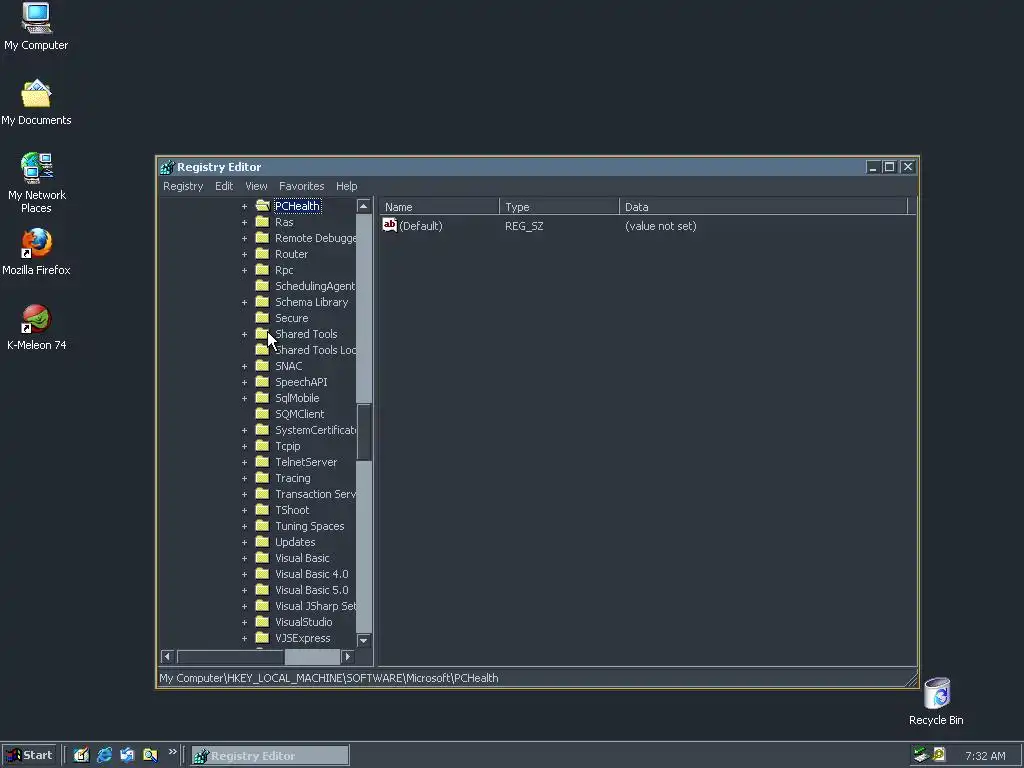Expand the Rpc key
1024x768 pixels.
[x=244, y=270]
